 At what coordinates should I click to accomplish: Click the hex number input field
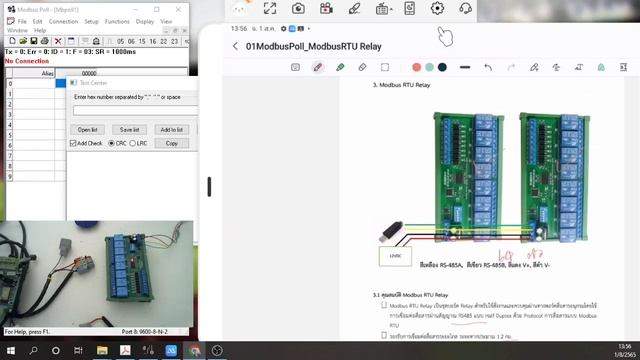136,110
